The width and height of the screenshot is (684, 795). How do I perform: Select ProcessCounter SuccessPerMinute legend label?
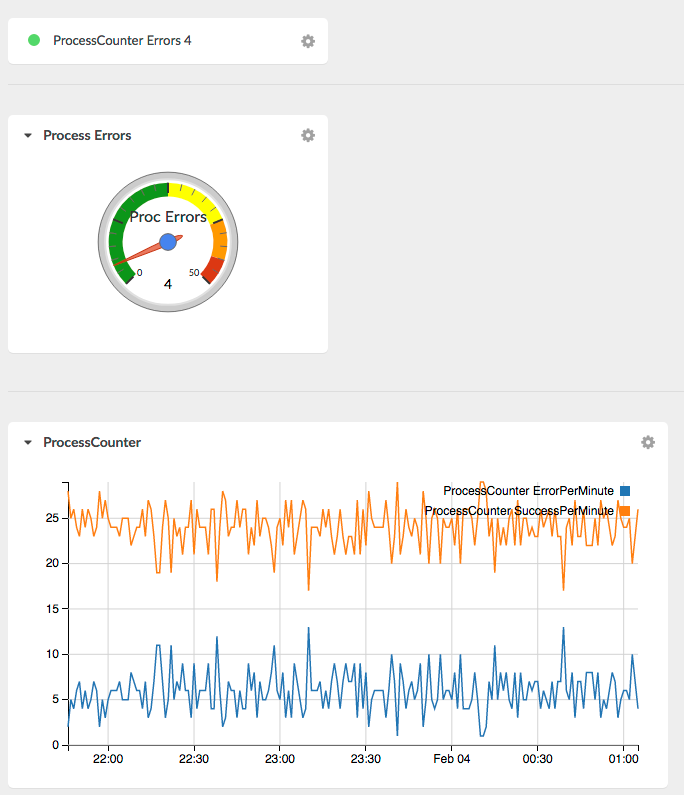pyautogui.click(x=519, y=511)
